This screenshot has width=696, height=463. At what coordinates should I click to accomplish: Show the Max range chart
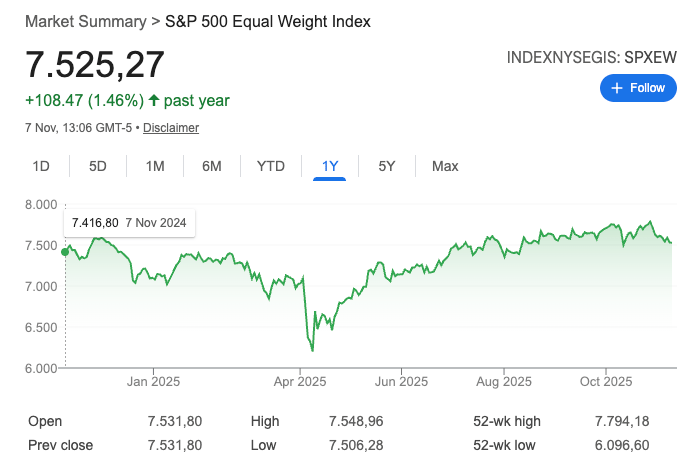click(445, 166)
